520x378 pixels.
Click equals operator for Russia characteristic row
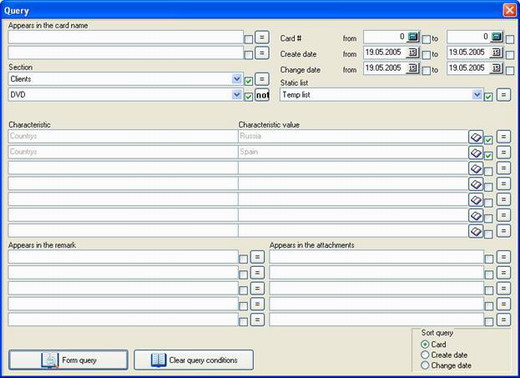[x=503, y=137]
